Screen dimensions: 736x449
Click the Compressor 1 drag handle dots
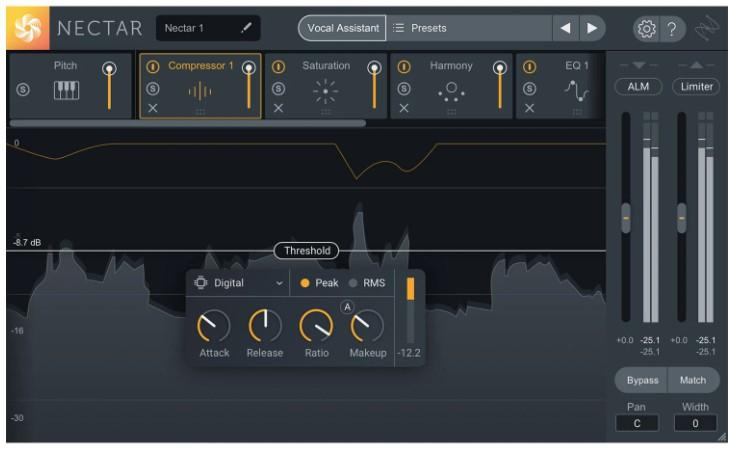click(200, 112)
